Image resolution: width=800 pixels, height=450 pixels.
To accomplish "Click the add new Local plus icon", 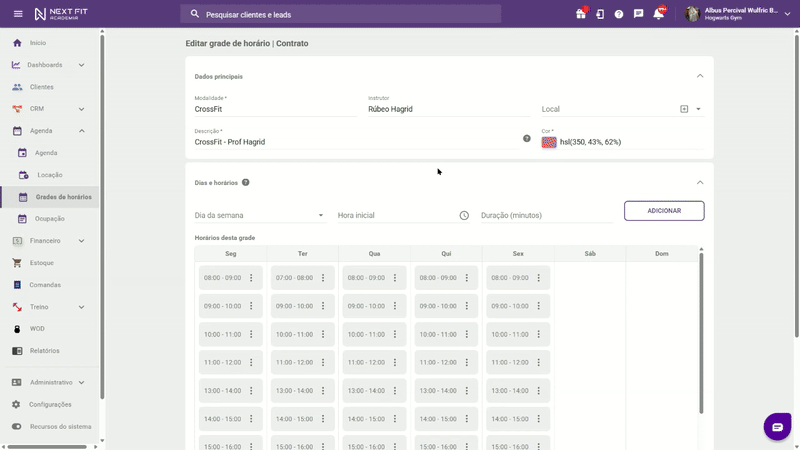I will [x=684, y=109].
